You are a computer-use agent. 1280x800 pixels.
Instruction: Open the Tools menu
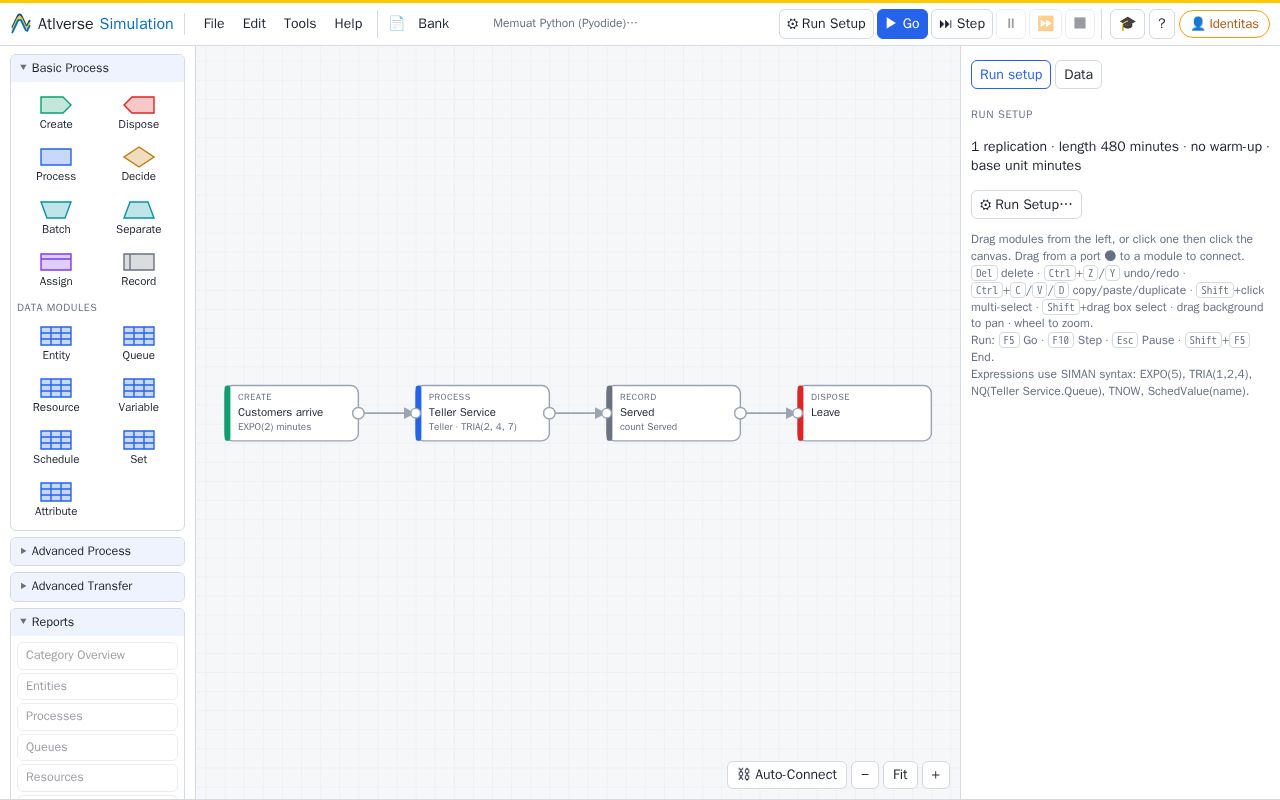[300, 24]
